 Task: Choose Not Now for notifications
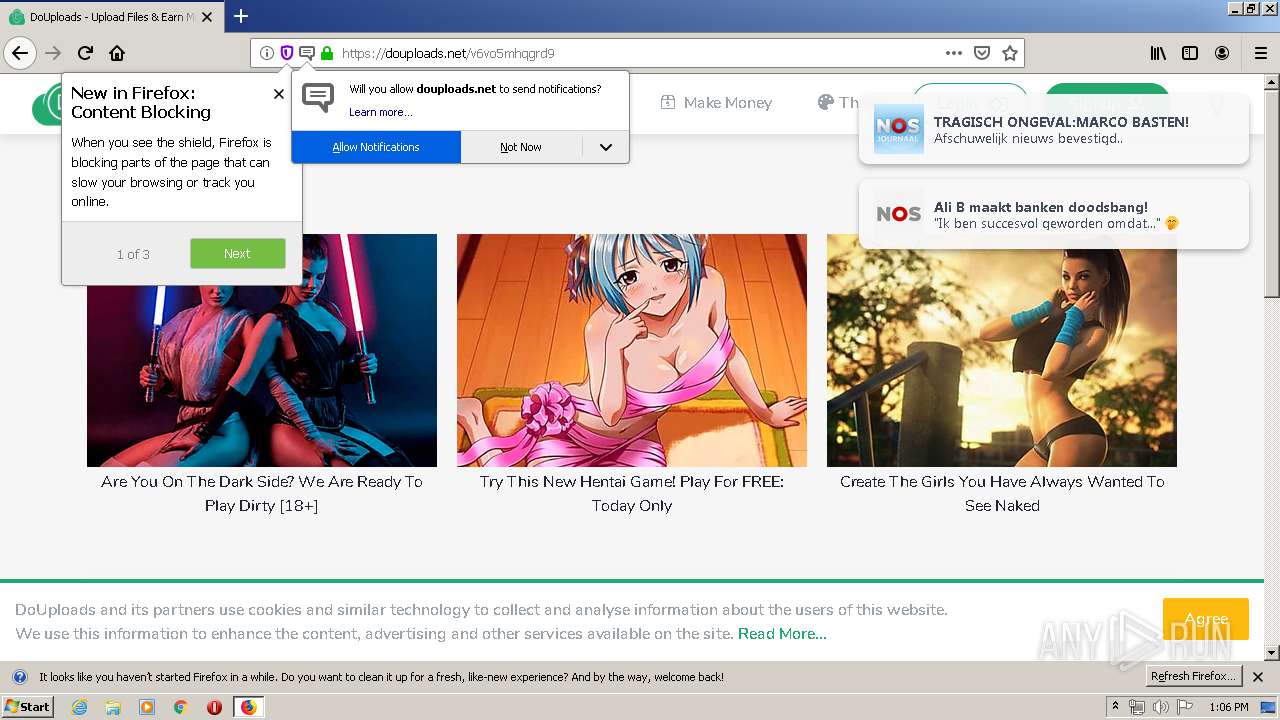pos(521,147)
